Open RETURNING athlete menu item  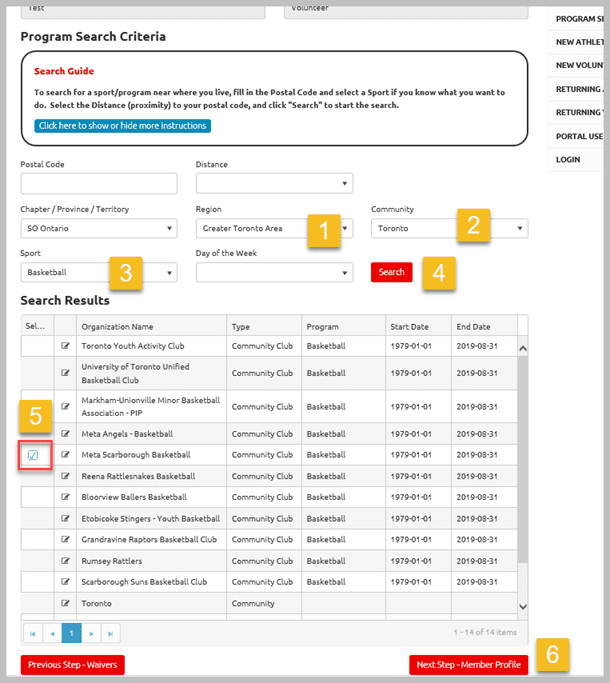pyautogui.click(x=577, y=89)
